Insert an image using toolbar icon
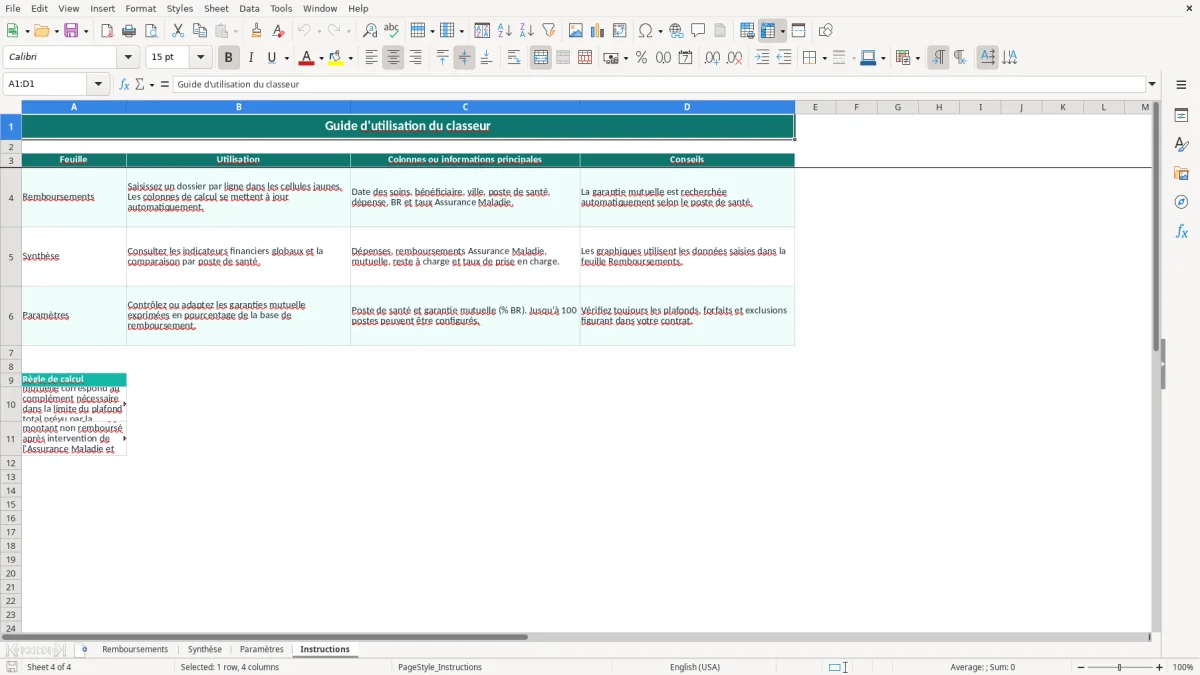The height and width of the screenshot is (675, 1200). (576, 31)
